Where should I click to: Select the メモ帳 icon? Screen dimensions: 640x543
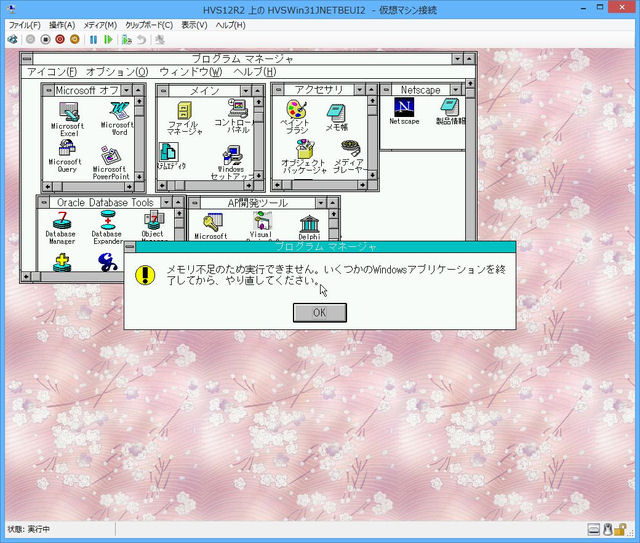[337, 118]
